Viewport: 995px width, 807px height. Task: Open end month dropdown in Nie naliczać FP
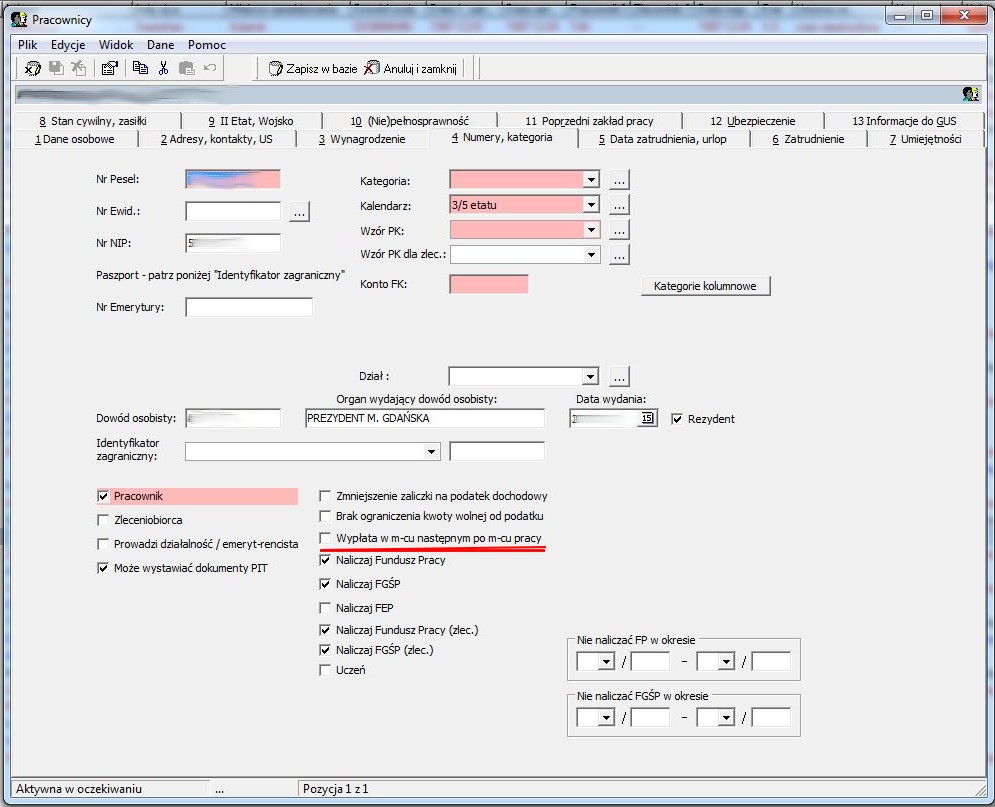click(726, 662)
